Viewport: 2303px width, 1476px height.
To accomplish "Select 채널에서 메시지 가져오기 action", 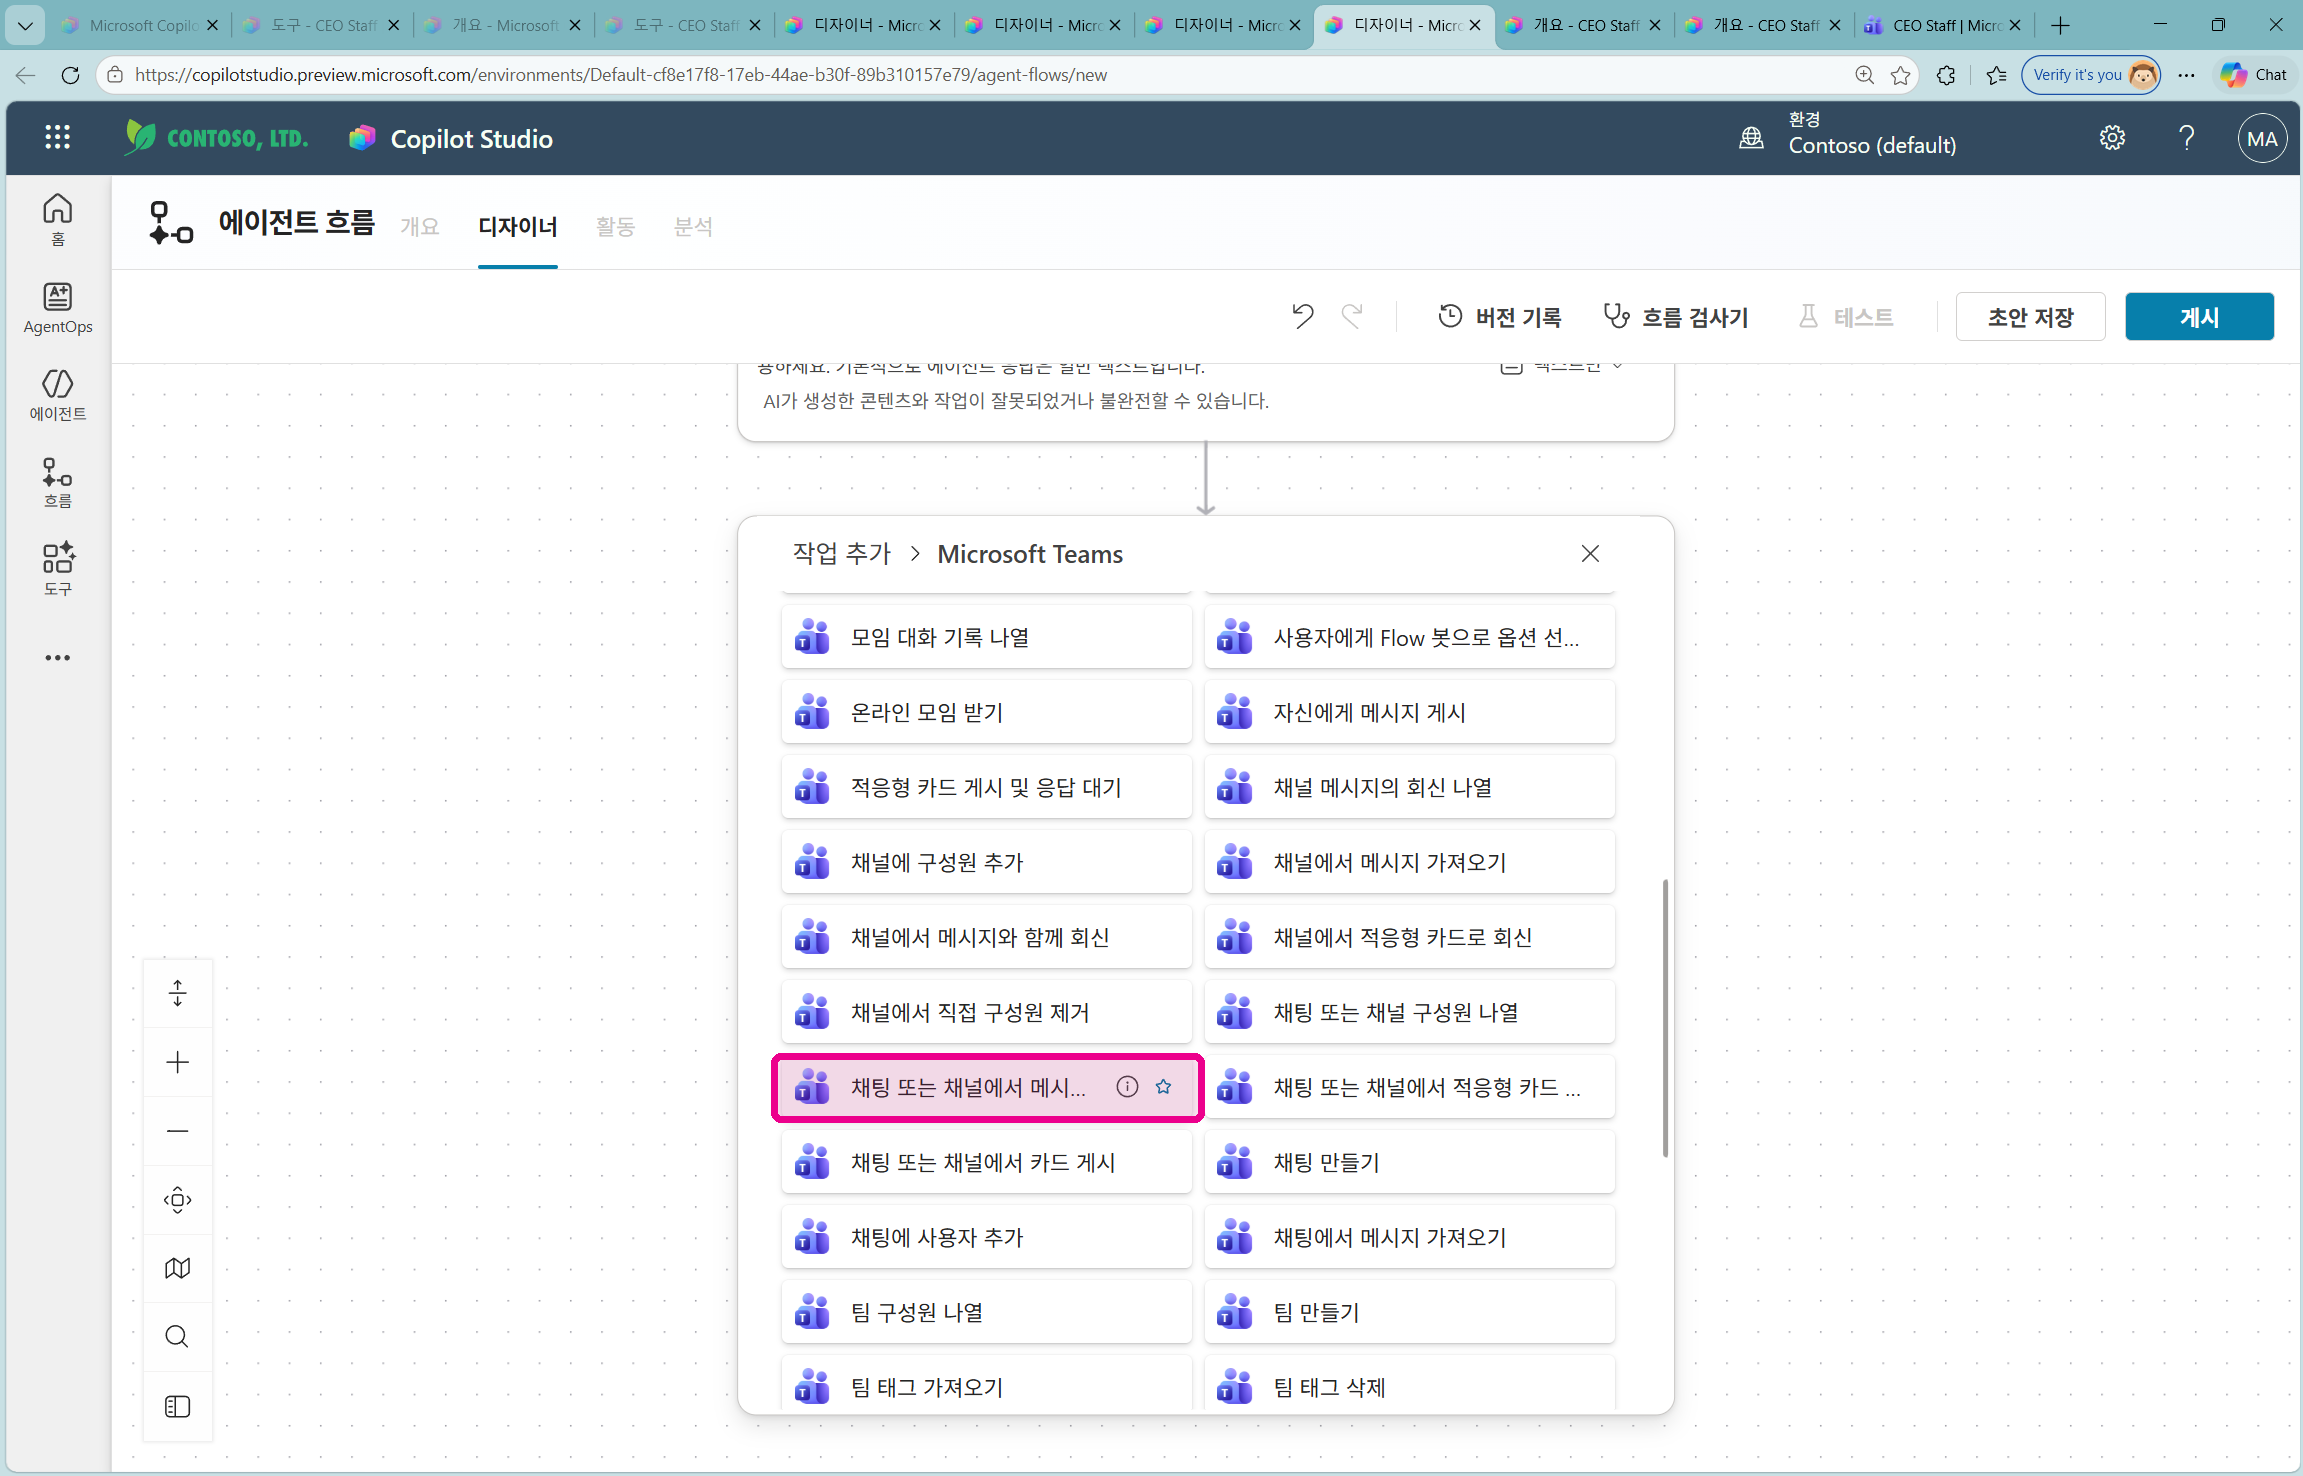I will (x=1410, y=862).
